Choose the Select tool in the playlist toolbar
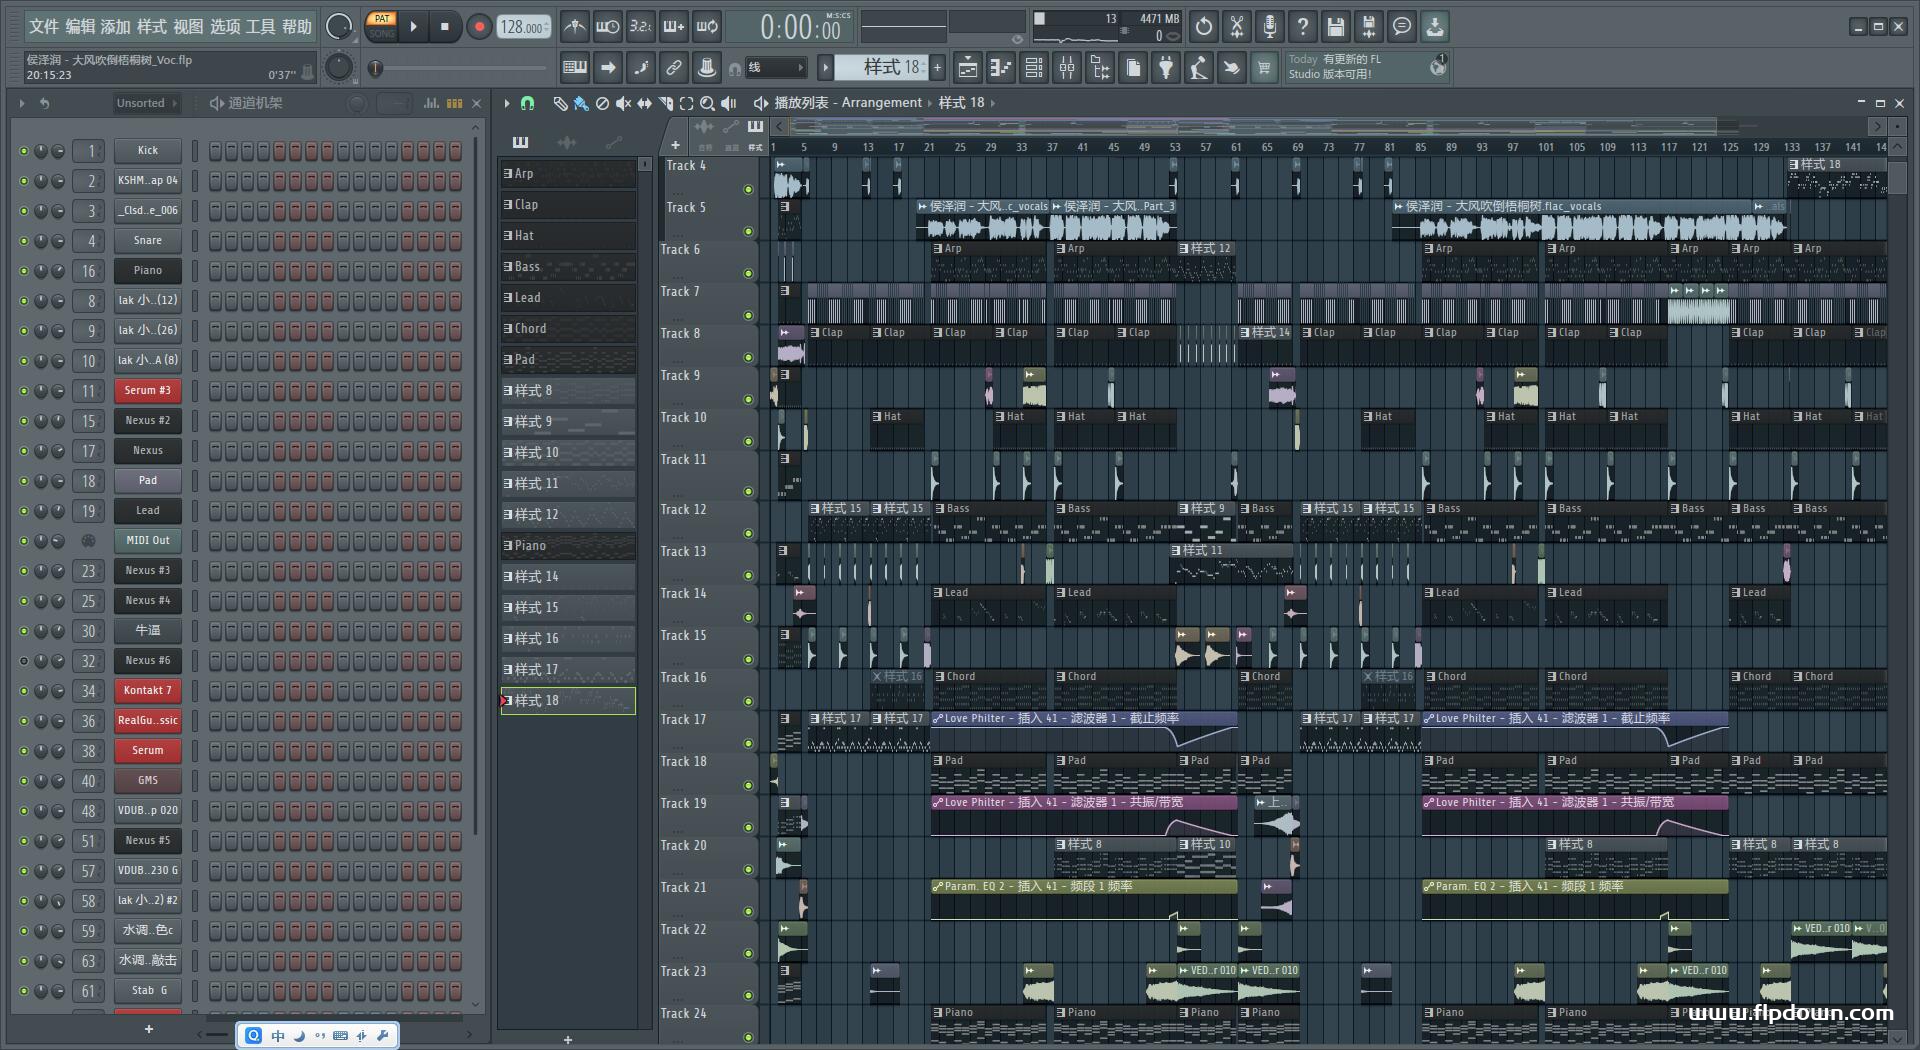1920x1050 pixels. coord(686,103)
